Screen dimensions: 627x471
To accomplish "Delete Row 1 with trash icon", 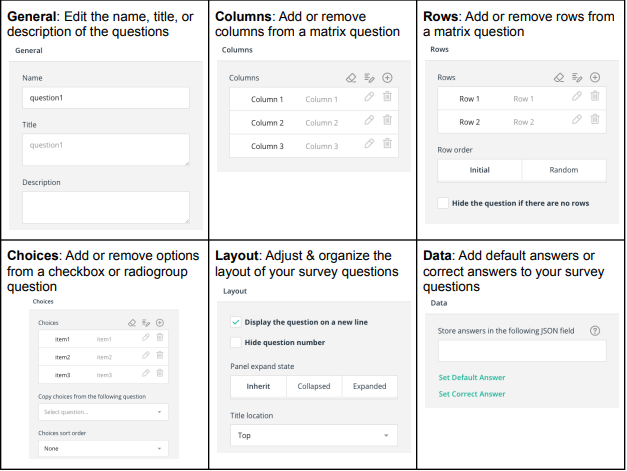I will pyautogui.click(x=595, y=96).
